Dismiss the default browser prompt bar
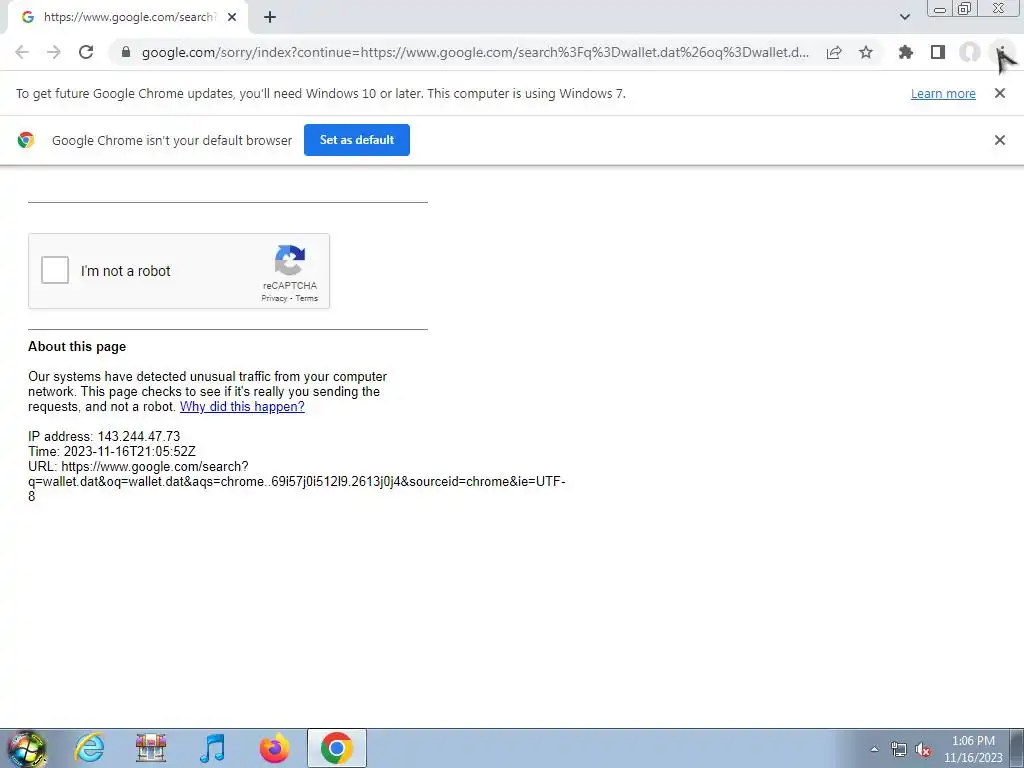The width and height of the screenshot is (1024, 768). point(999,140)
